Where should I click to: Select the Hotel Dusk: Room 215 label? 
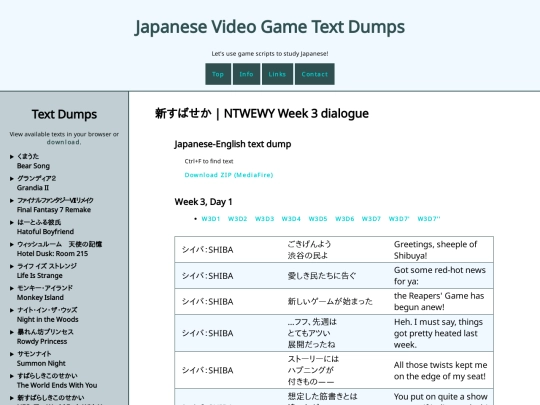point(52,254)
